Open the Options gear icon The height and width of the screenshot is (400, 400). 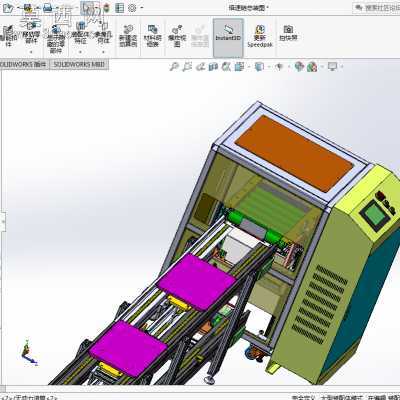132,8
